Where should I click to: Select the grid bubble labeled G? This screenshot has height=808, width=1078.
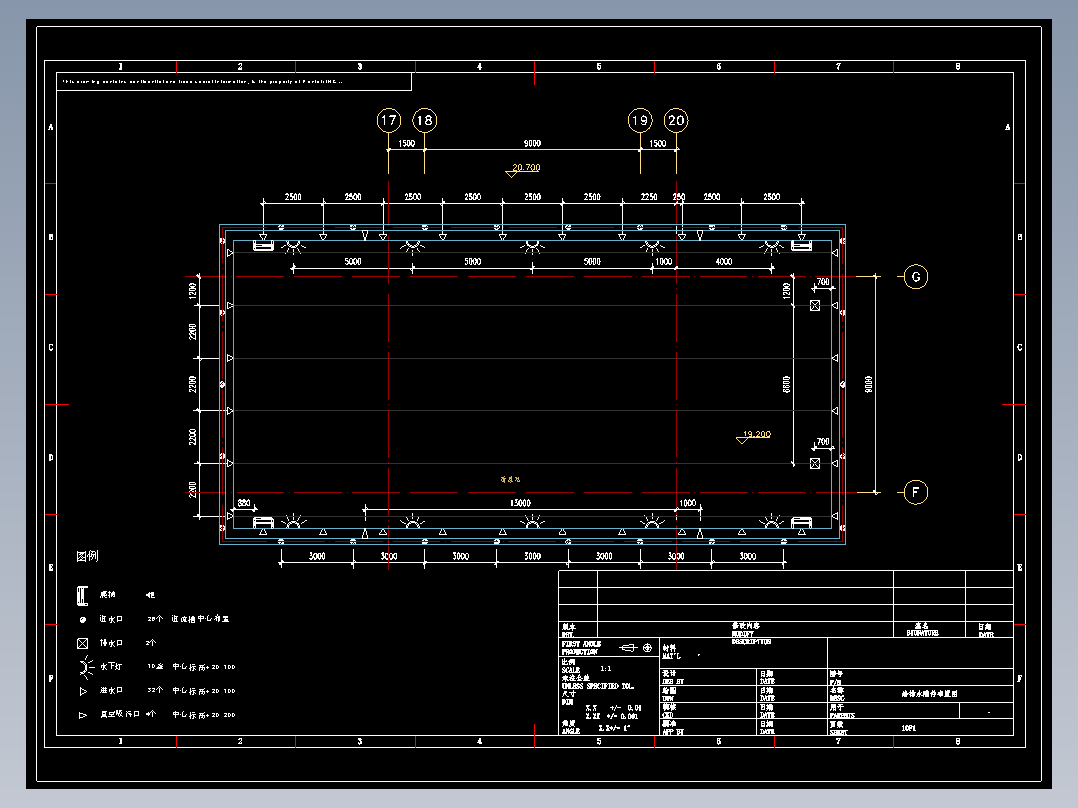[x=916, y=276]
